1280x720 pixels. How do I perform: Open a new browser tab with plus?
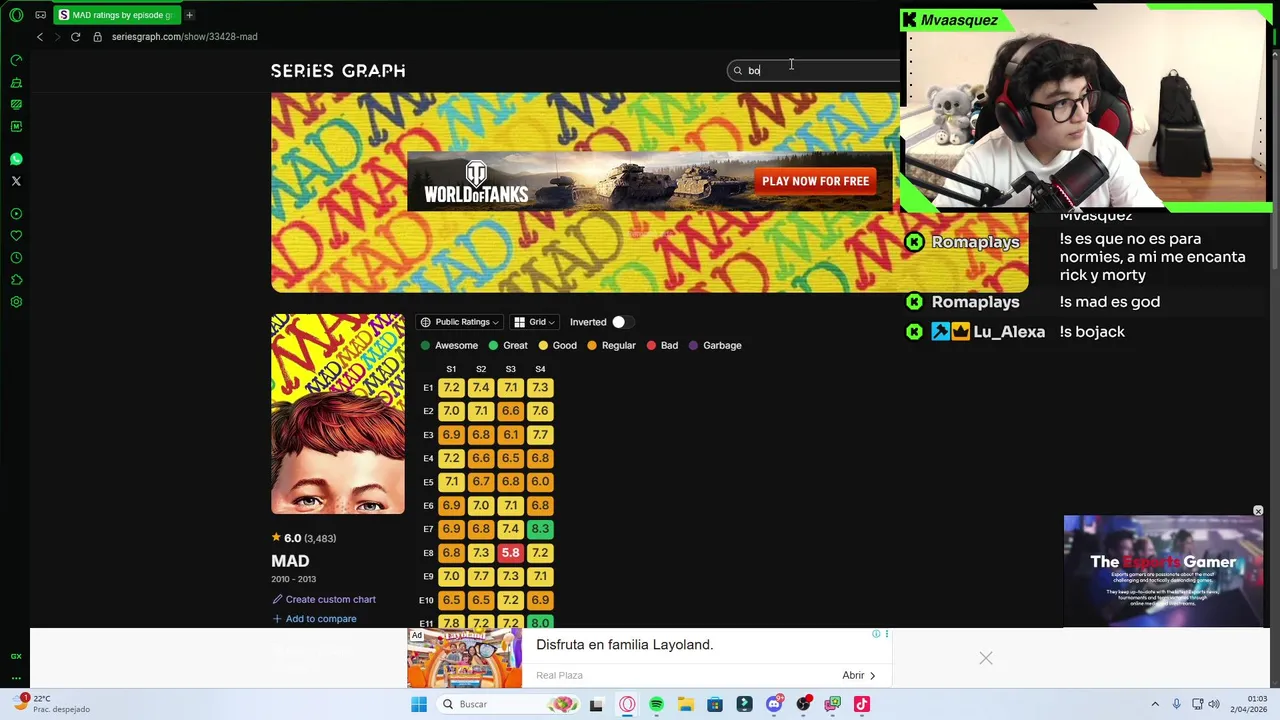(x=189, y=15)
